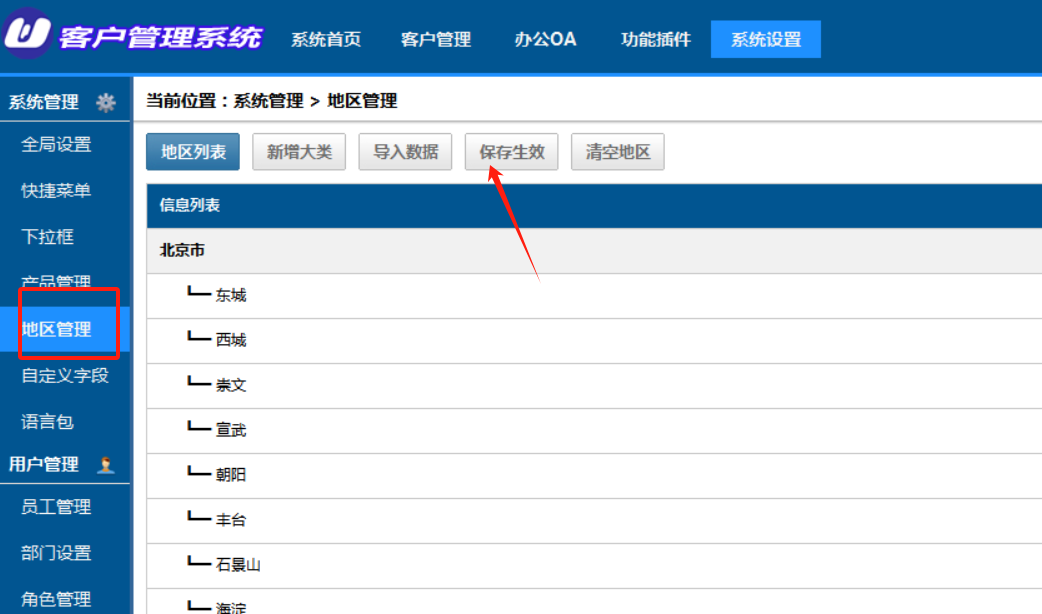Click the 清空地区 button

click(x=617, y=152)
